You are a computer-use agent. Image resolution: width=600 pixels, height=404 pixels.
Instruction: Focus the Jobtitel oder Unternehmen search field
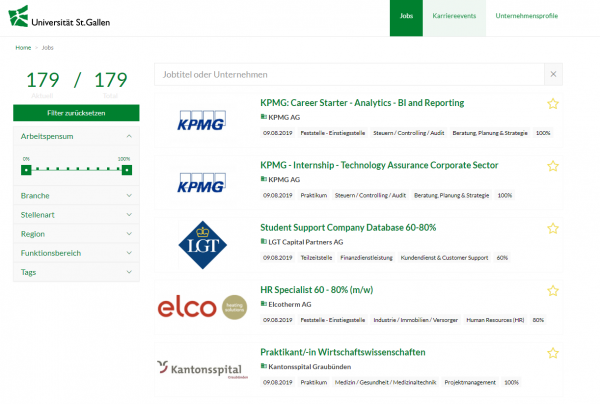point(349,74)
